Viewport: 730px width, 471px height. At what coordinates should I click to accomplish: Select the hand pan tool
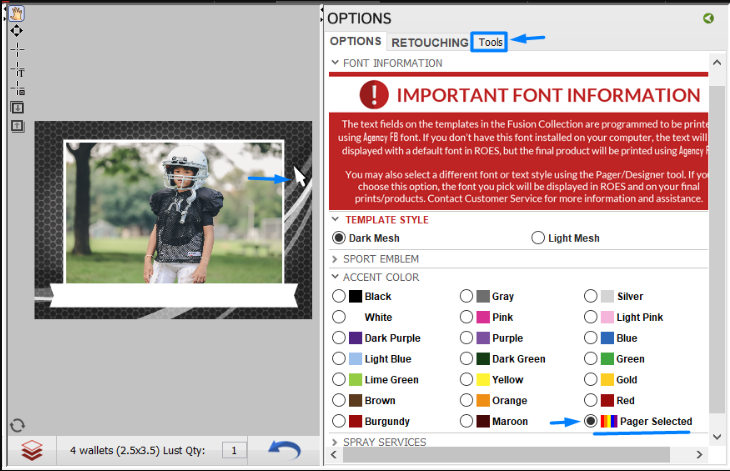pyautogui.click(x=17, y=14)
